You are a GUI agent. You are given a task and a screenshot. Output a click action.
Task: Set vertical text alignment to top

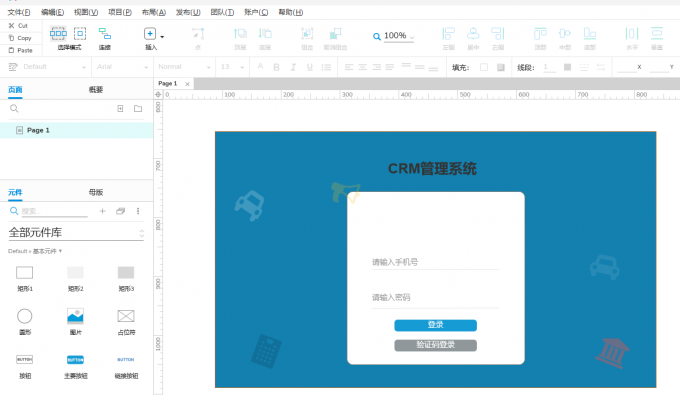(x=406, y=66)
